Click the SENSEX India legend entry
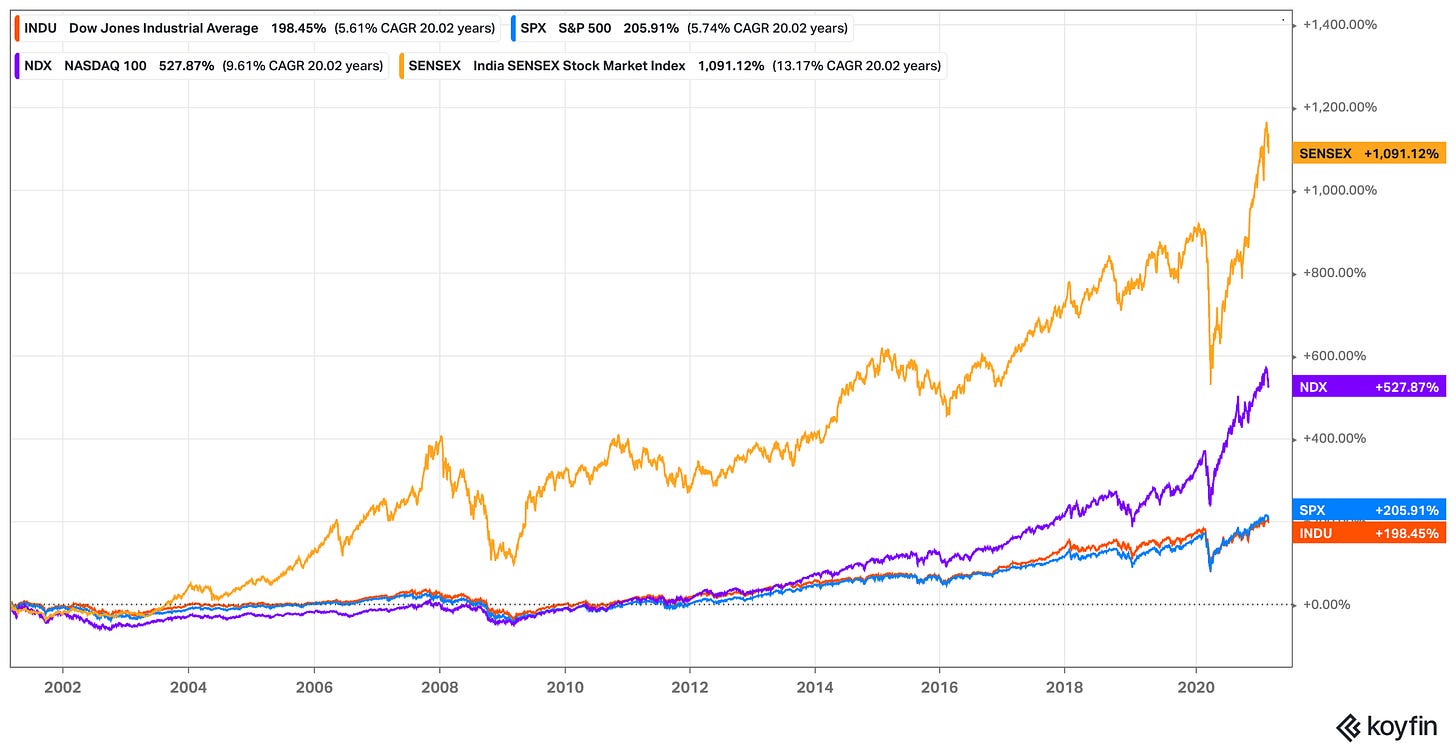The height and width of the screenshot is (752, 1456). pyautogui.click(x=671, y=66)
